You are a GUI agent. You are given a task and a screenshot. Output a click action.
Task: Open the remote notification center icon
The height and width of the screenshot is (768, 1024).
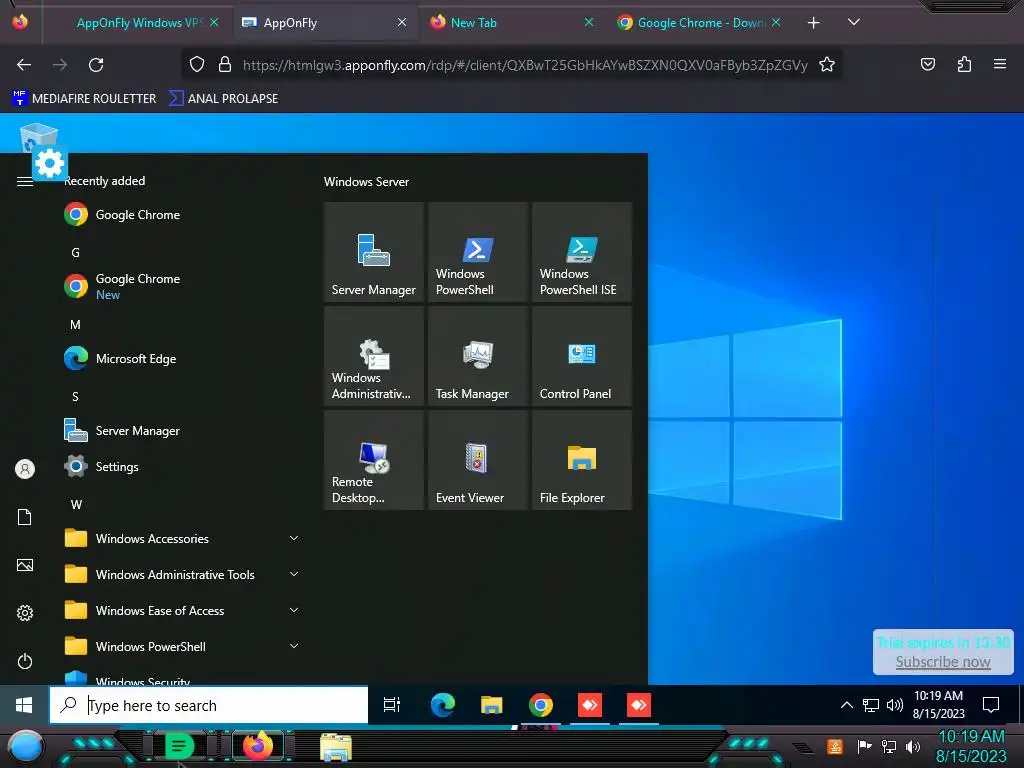tap(991, 705)
